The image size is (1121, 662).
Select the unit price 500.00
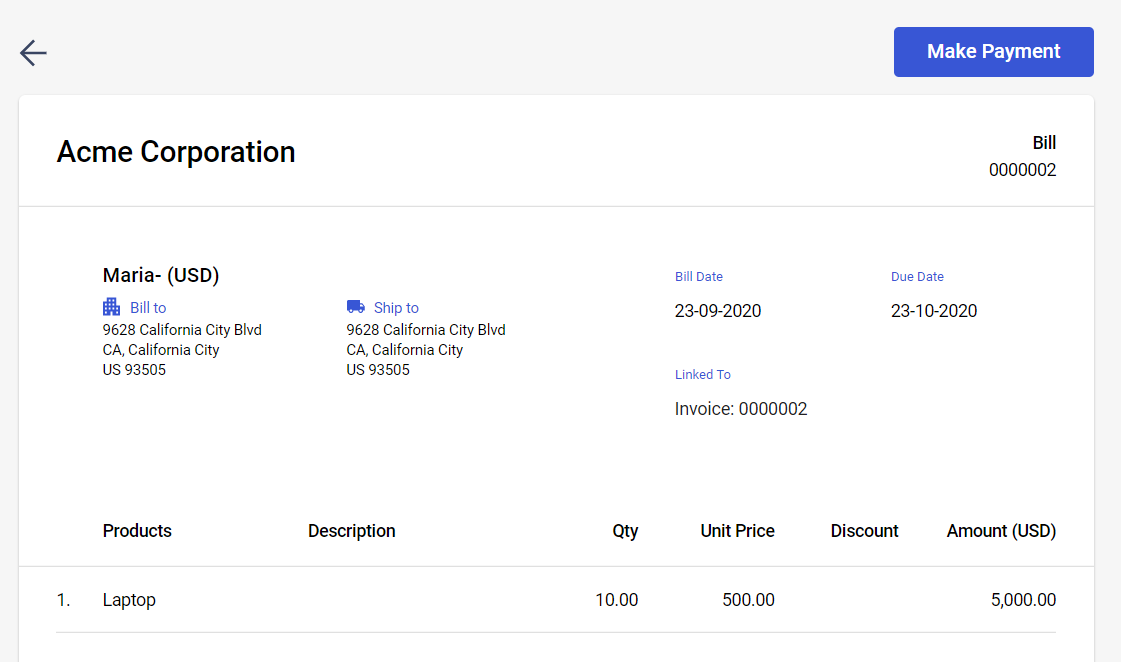pyautogui.click(x=748, y=600)
